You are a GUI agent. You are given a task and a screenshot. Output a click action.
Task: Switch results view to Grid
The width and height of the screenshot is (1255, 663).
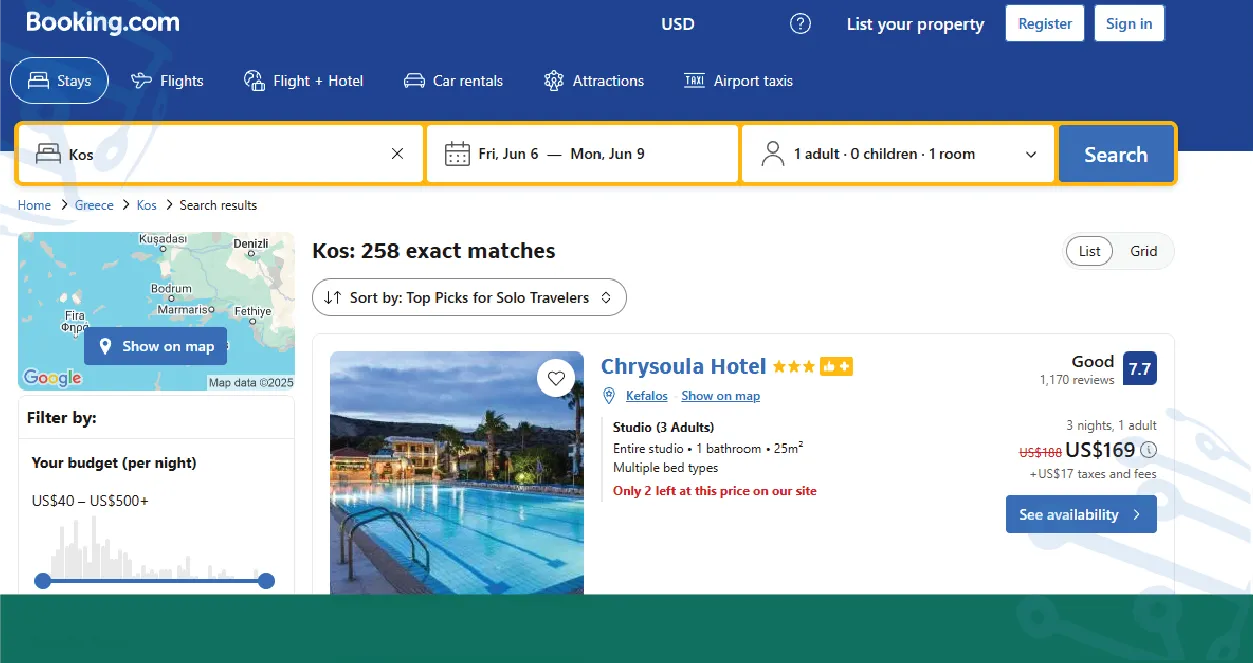[1143, 251]
